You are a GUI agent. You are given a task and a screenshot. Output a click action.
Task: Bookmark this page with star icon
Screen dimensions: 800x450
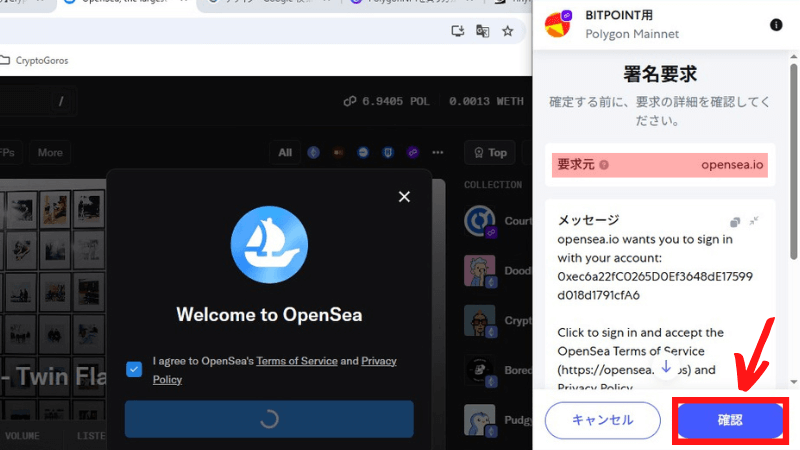507,31
